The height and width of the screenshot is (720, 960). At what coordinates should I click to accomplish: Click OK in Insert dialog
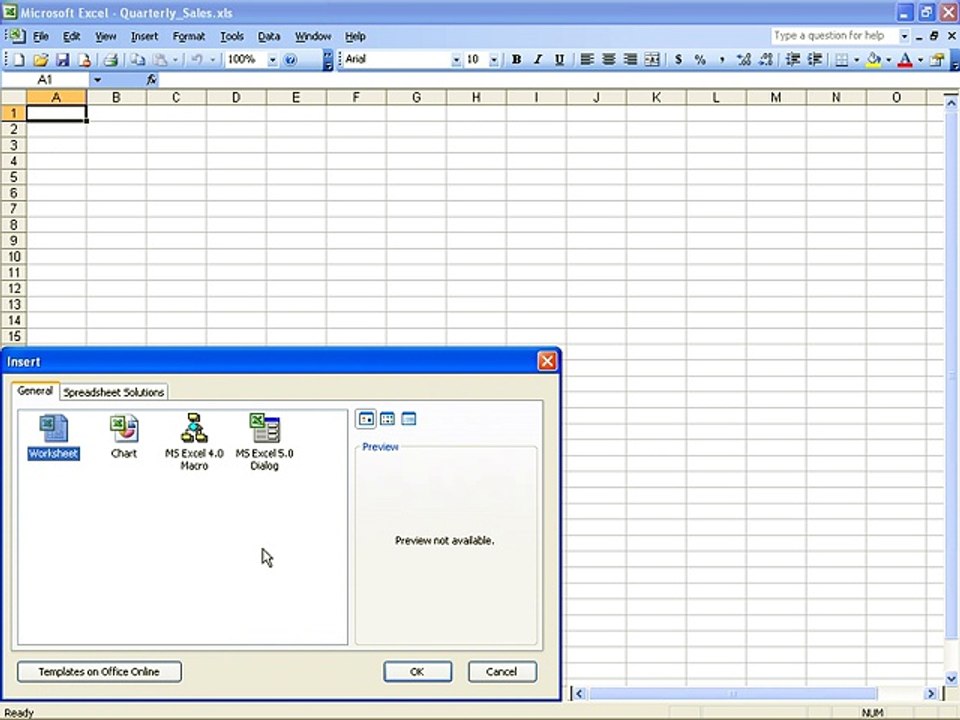click(x=418, y=672)
